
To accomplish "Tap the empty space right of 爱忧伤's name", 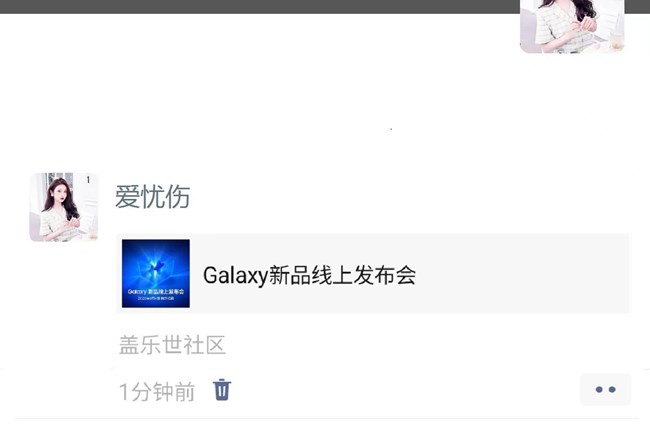I will point(410,197).
